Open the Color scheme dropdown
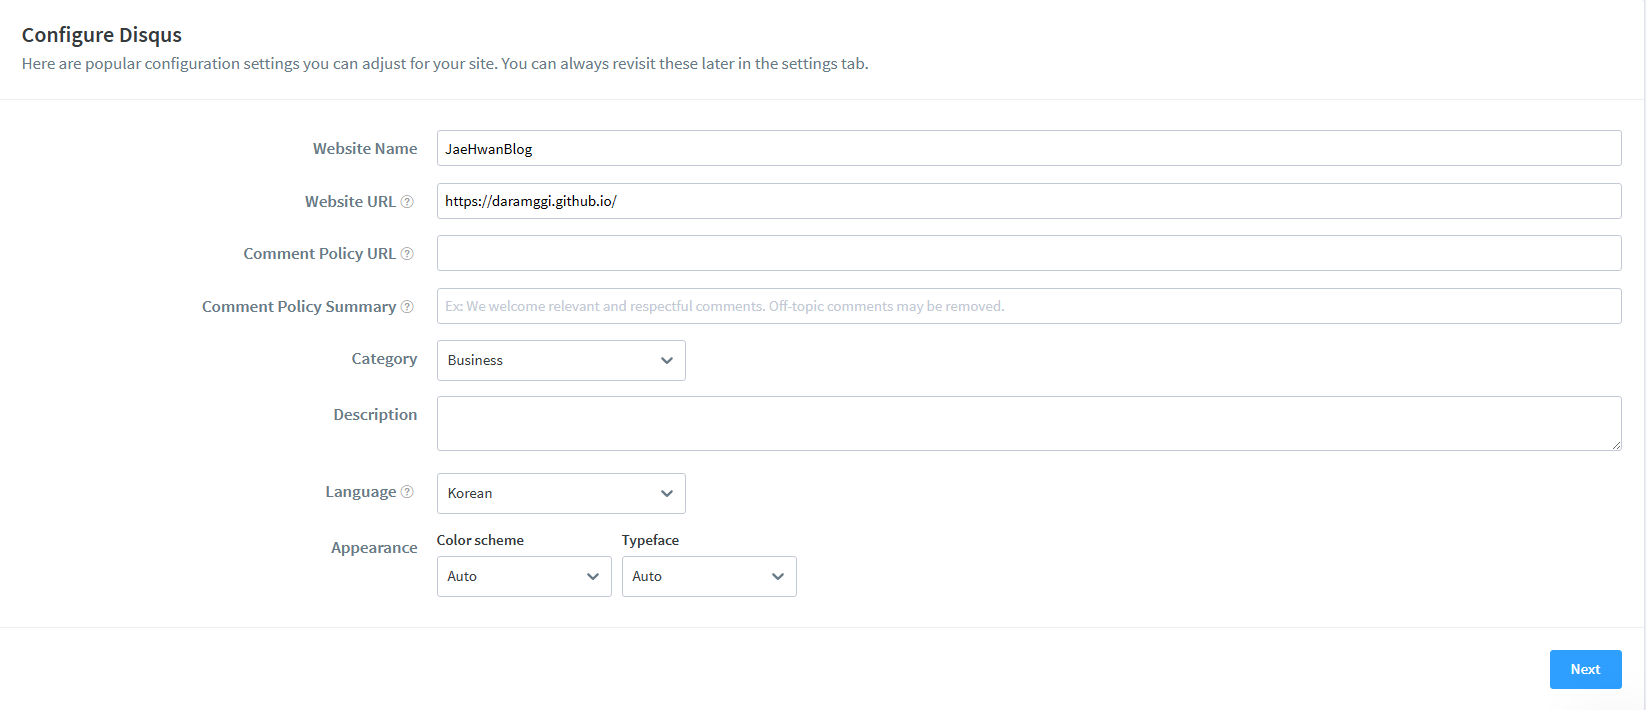Viewport: 1646px width, 710px height. pyautogui.click(x=524, y=576)
